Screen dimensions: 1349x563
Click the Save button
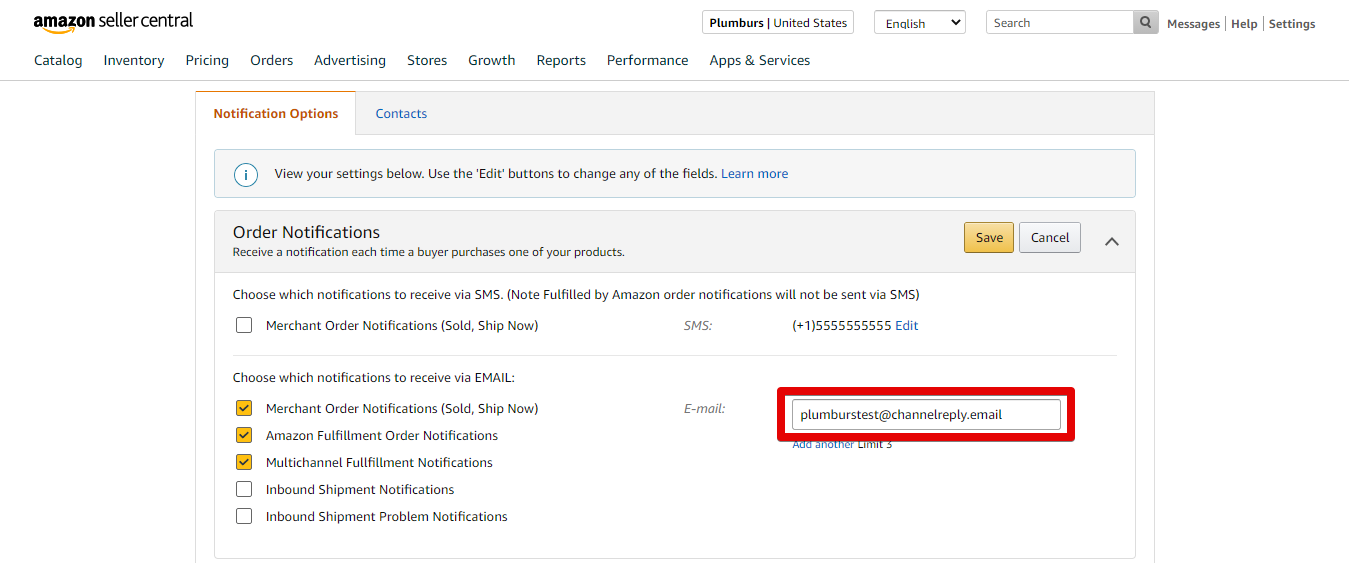(x=989, y=237)
